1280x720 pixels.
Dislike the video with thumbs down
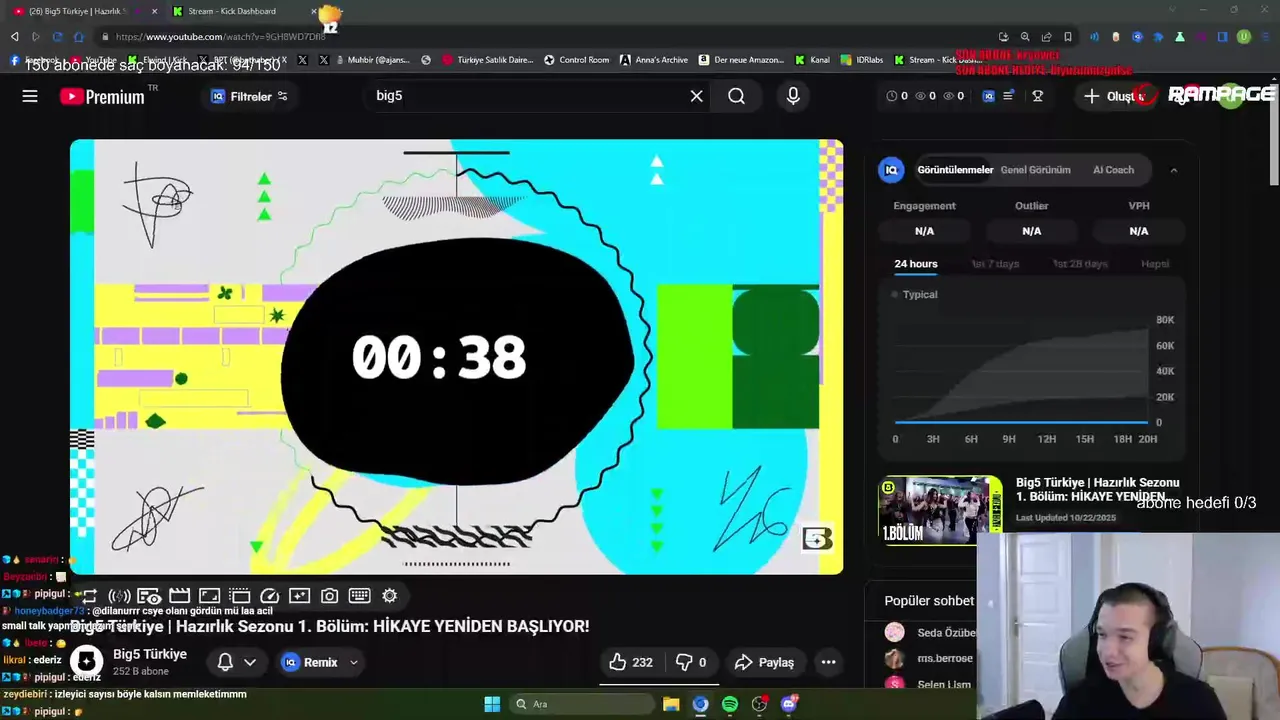[691, 662]
